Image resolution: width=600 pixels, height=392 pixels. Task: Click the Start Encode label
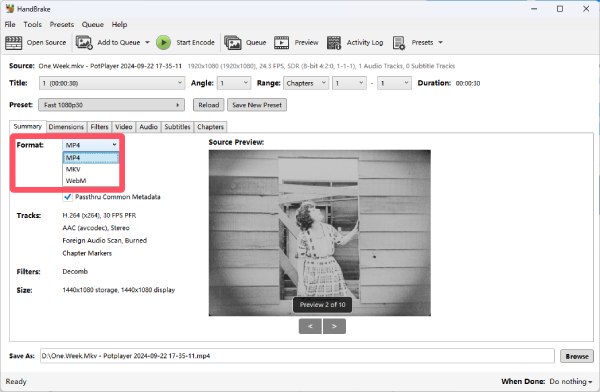(x=195, y=42)
